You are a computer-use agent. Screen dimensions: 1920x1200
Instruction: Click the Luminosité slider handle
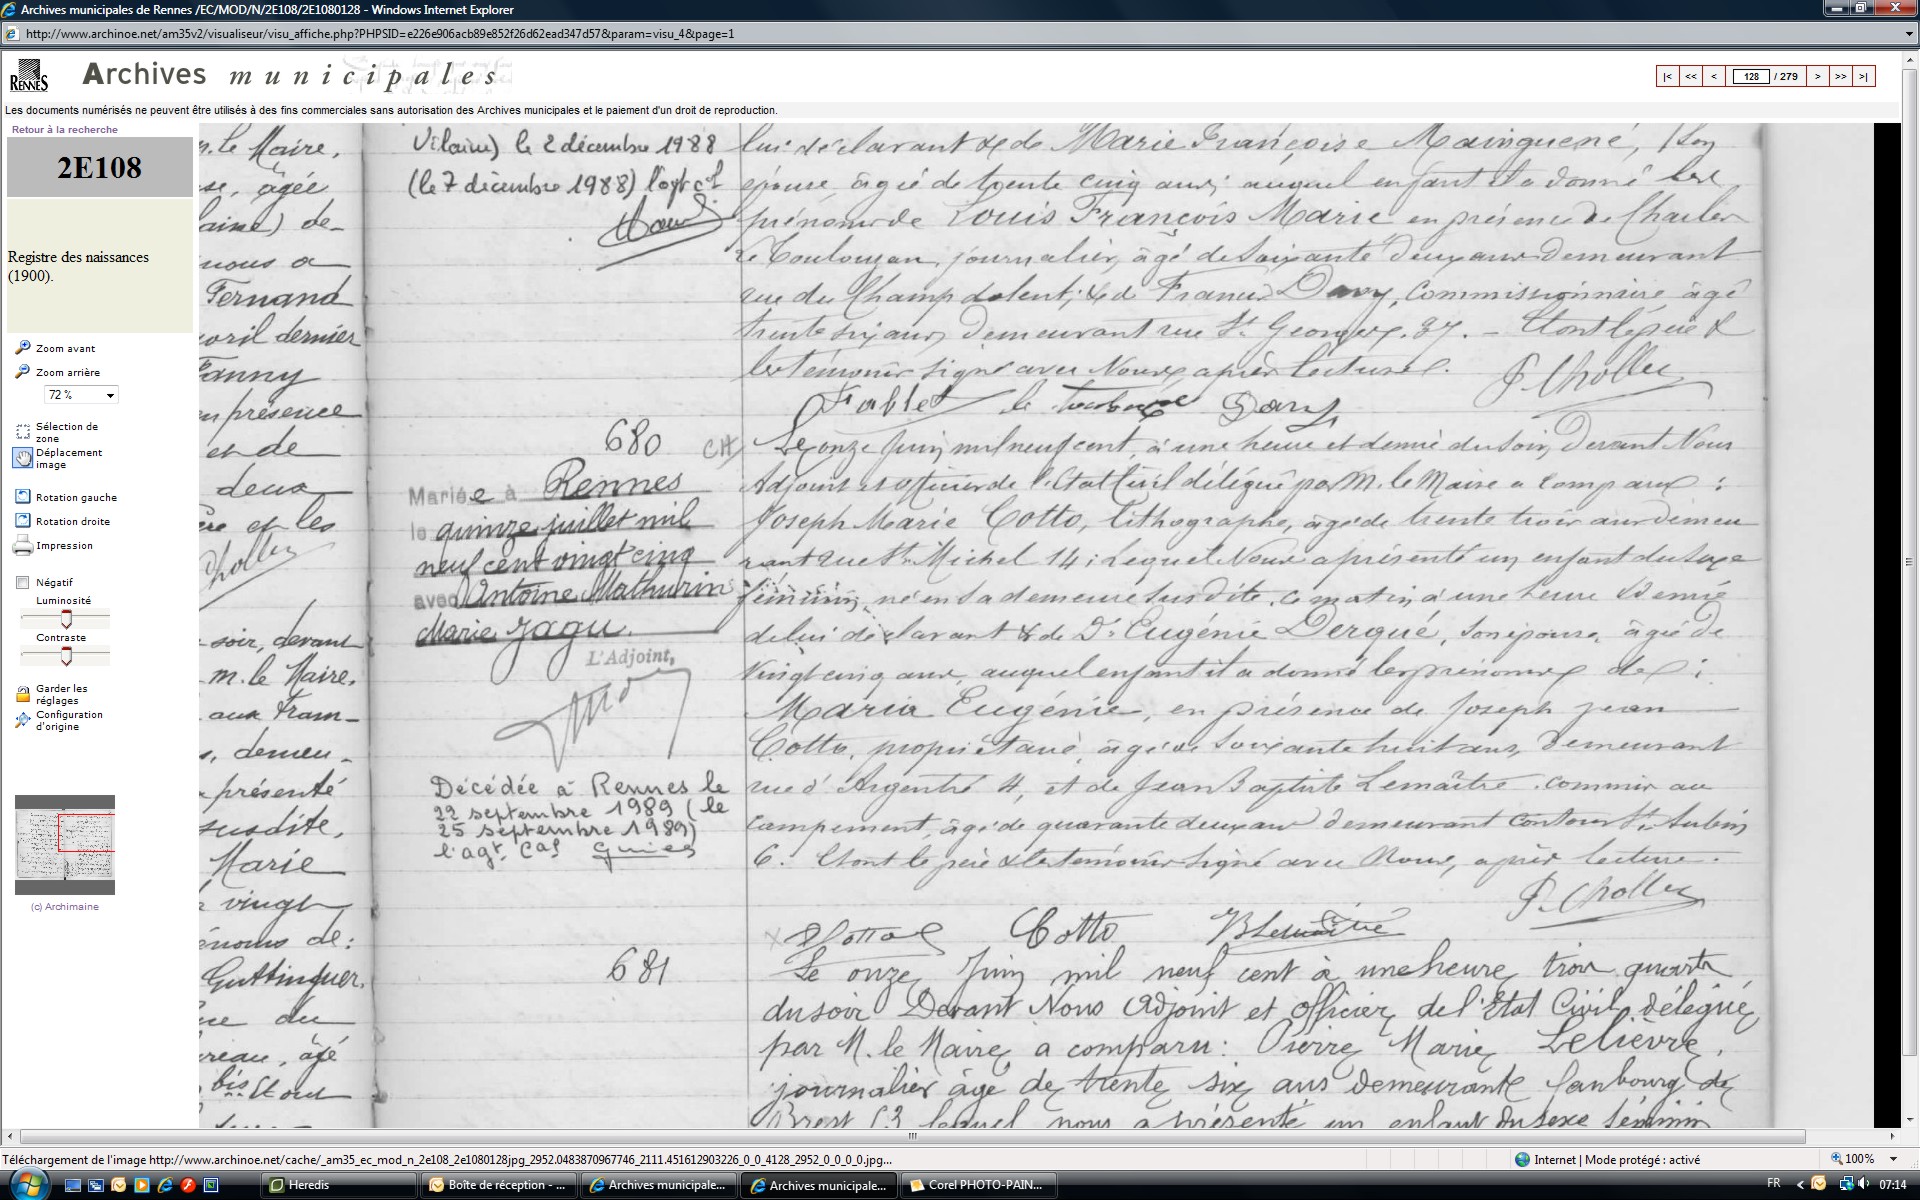click(66, 619)
